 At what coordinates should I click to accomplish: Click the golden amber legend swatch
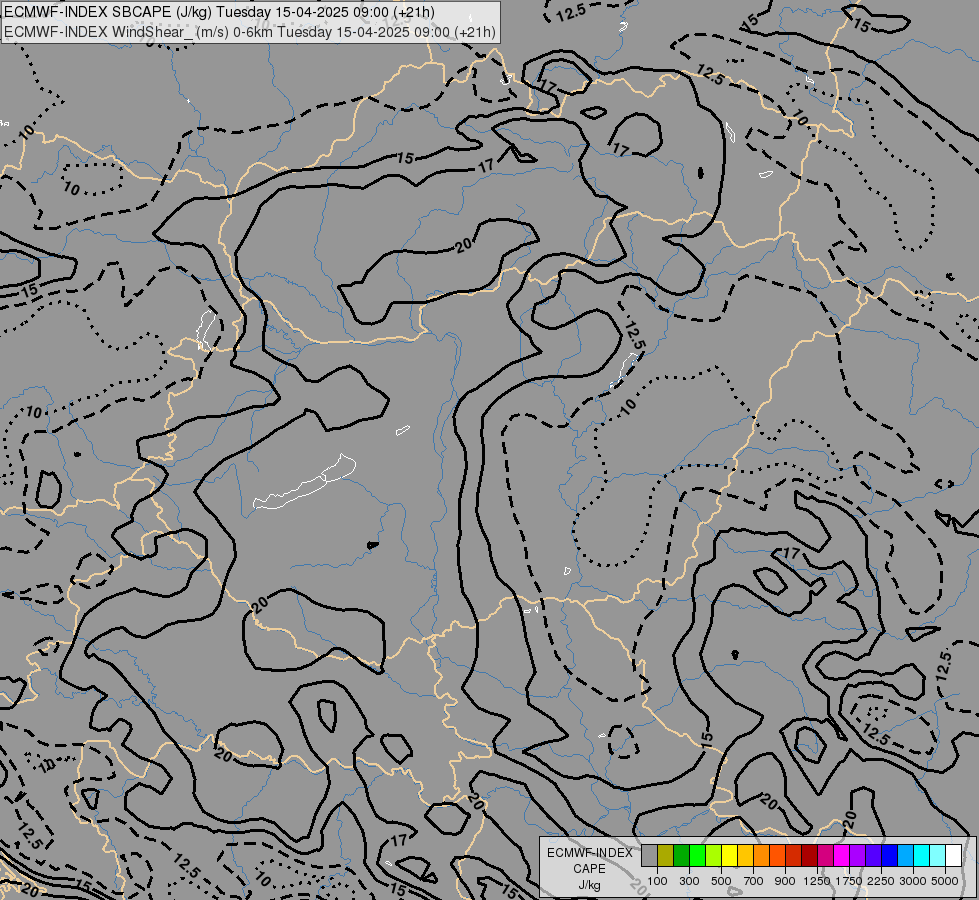click(745, 855)
